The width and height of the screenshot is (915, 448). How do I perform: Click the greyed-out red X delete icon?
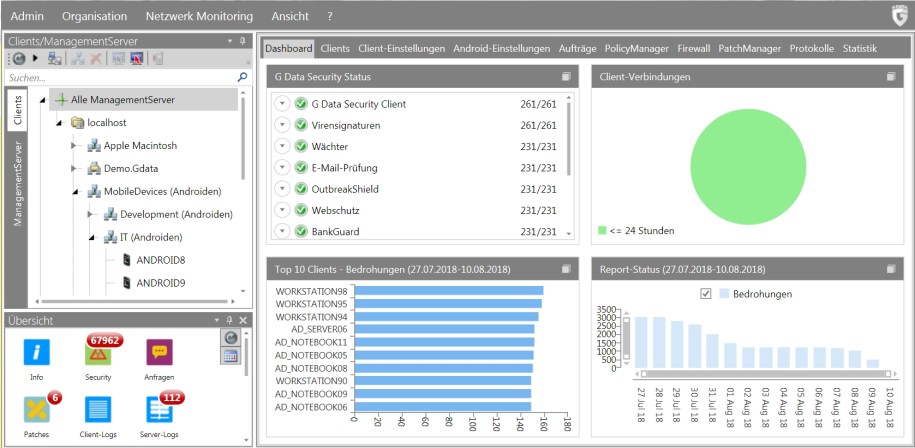(x=96, y=59)
